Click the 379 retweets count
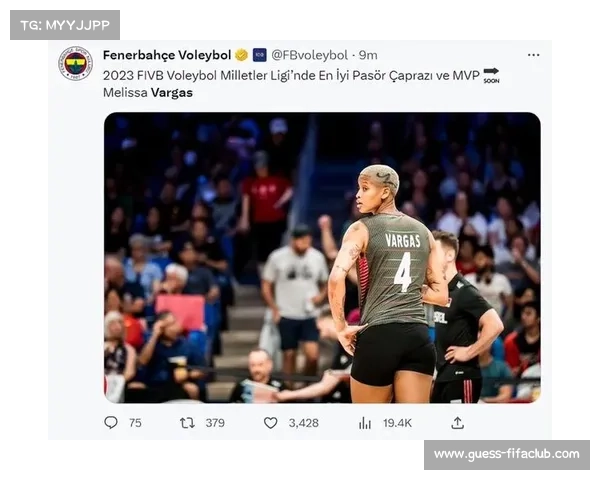The width and height of the screenshot is (600, 480). (215, 423)
